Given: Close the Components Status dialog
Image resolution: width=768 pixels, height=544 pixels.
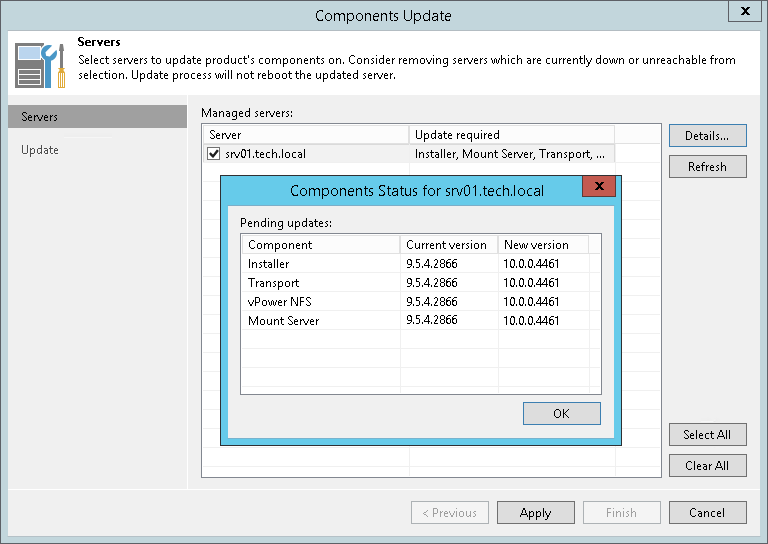Looking at the screenshot, I should (x=599, y=188).
